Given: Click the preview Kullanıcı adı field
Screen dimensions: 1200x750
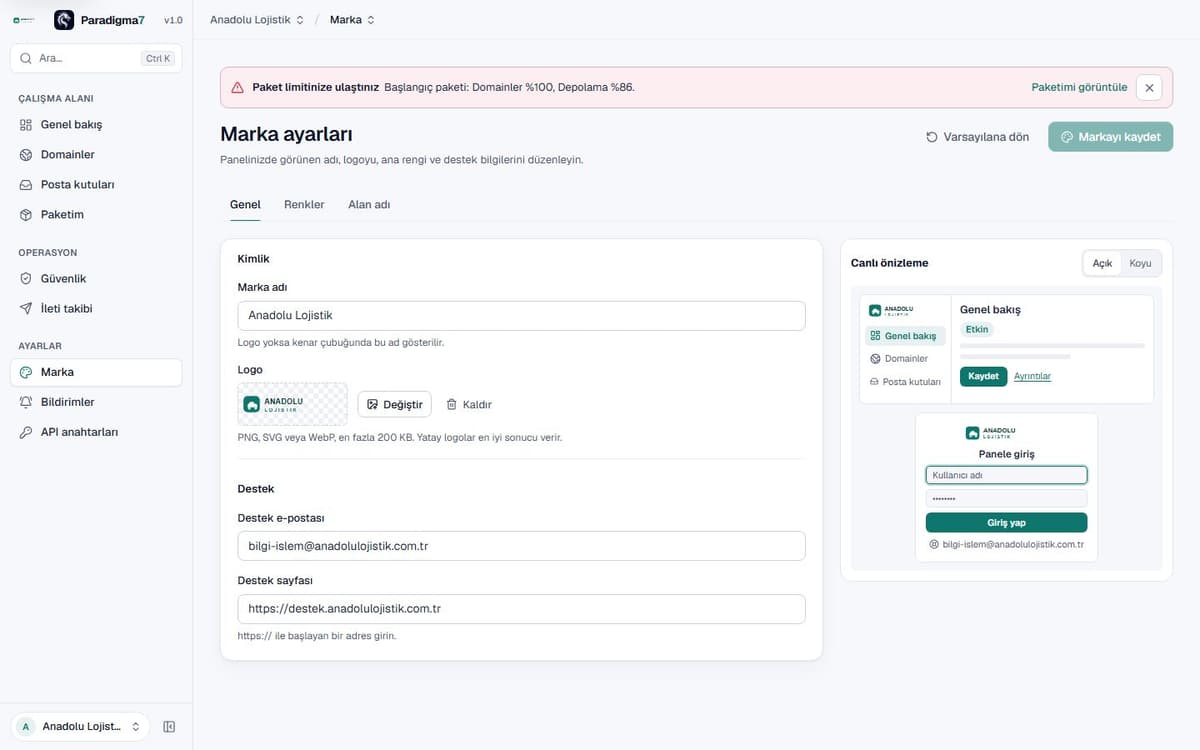Looking at the screenshot, I should point(1006,475).
